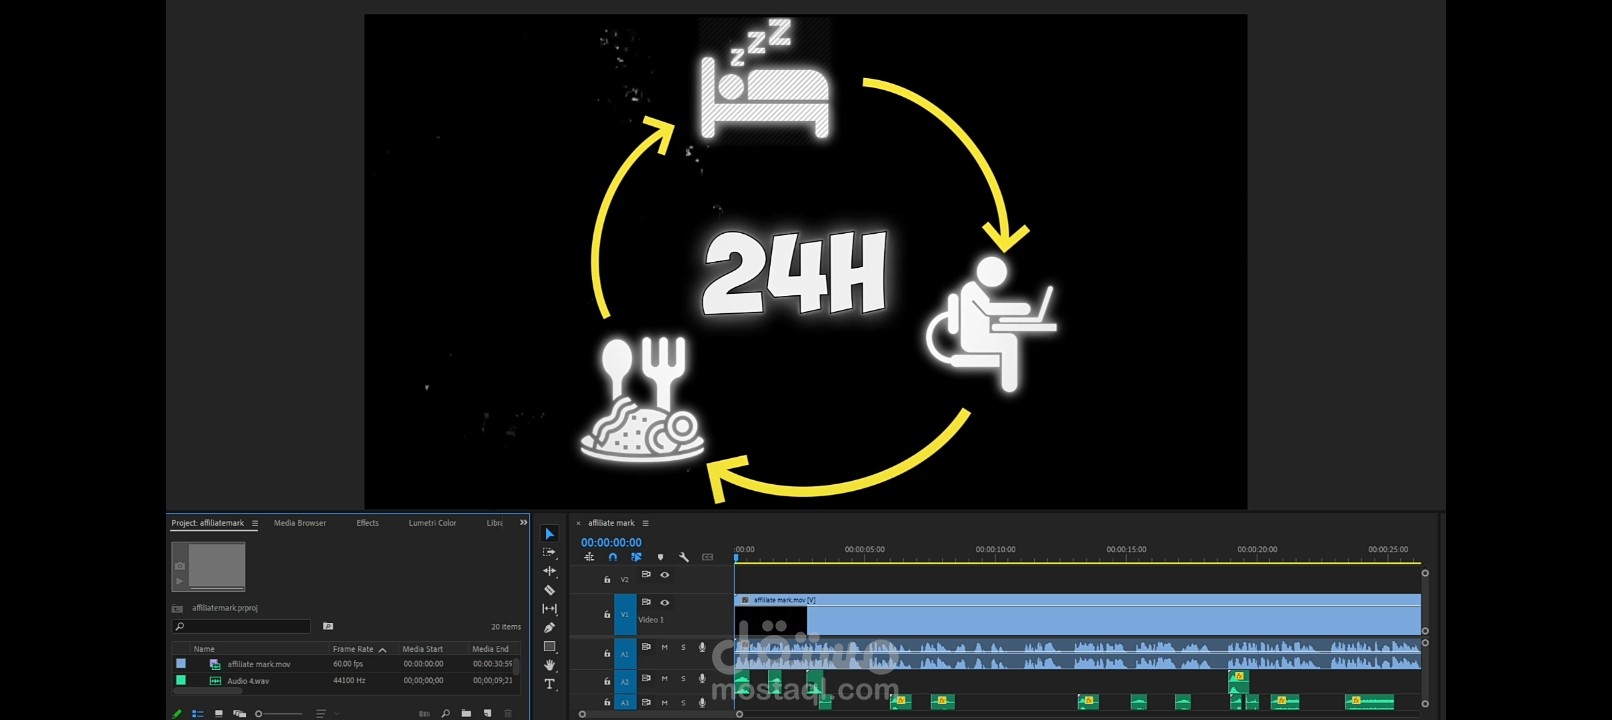Expand hidden panel tabs double-chevron
The height and width of the screenshot is (720, 1612).
523,522
